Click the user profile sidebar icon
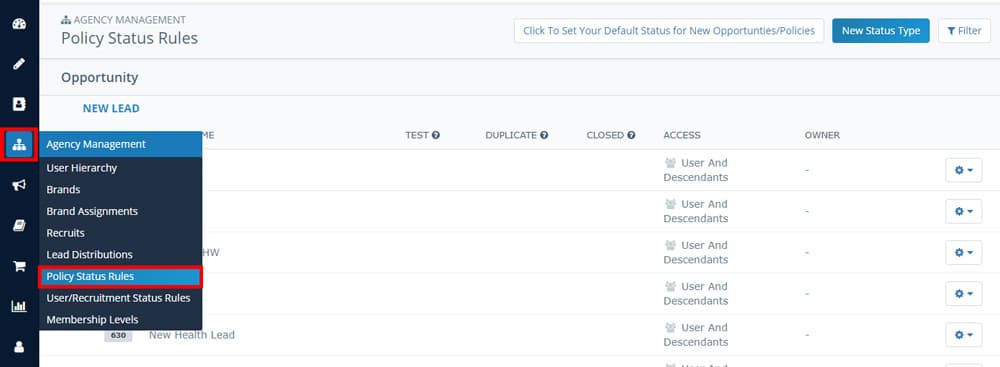 coord(19,347)
